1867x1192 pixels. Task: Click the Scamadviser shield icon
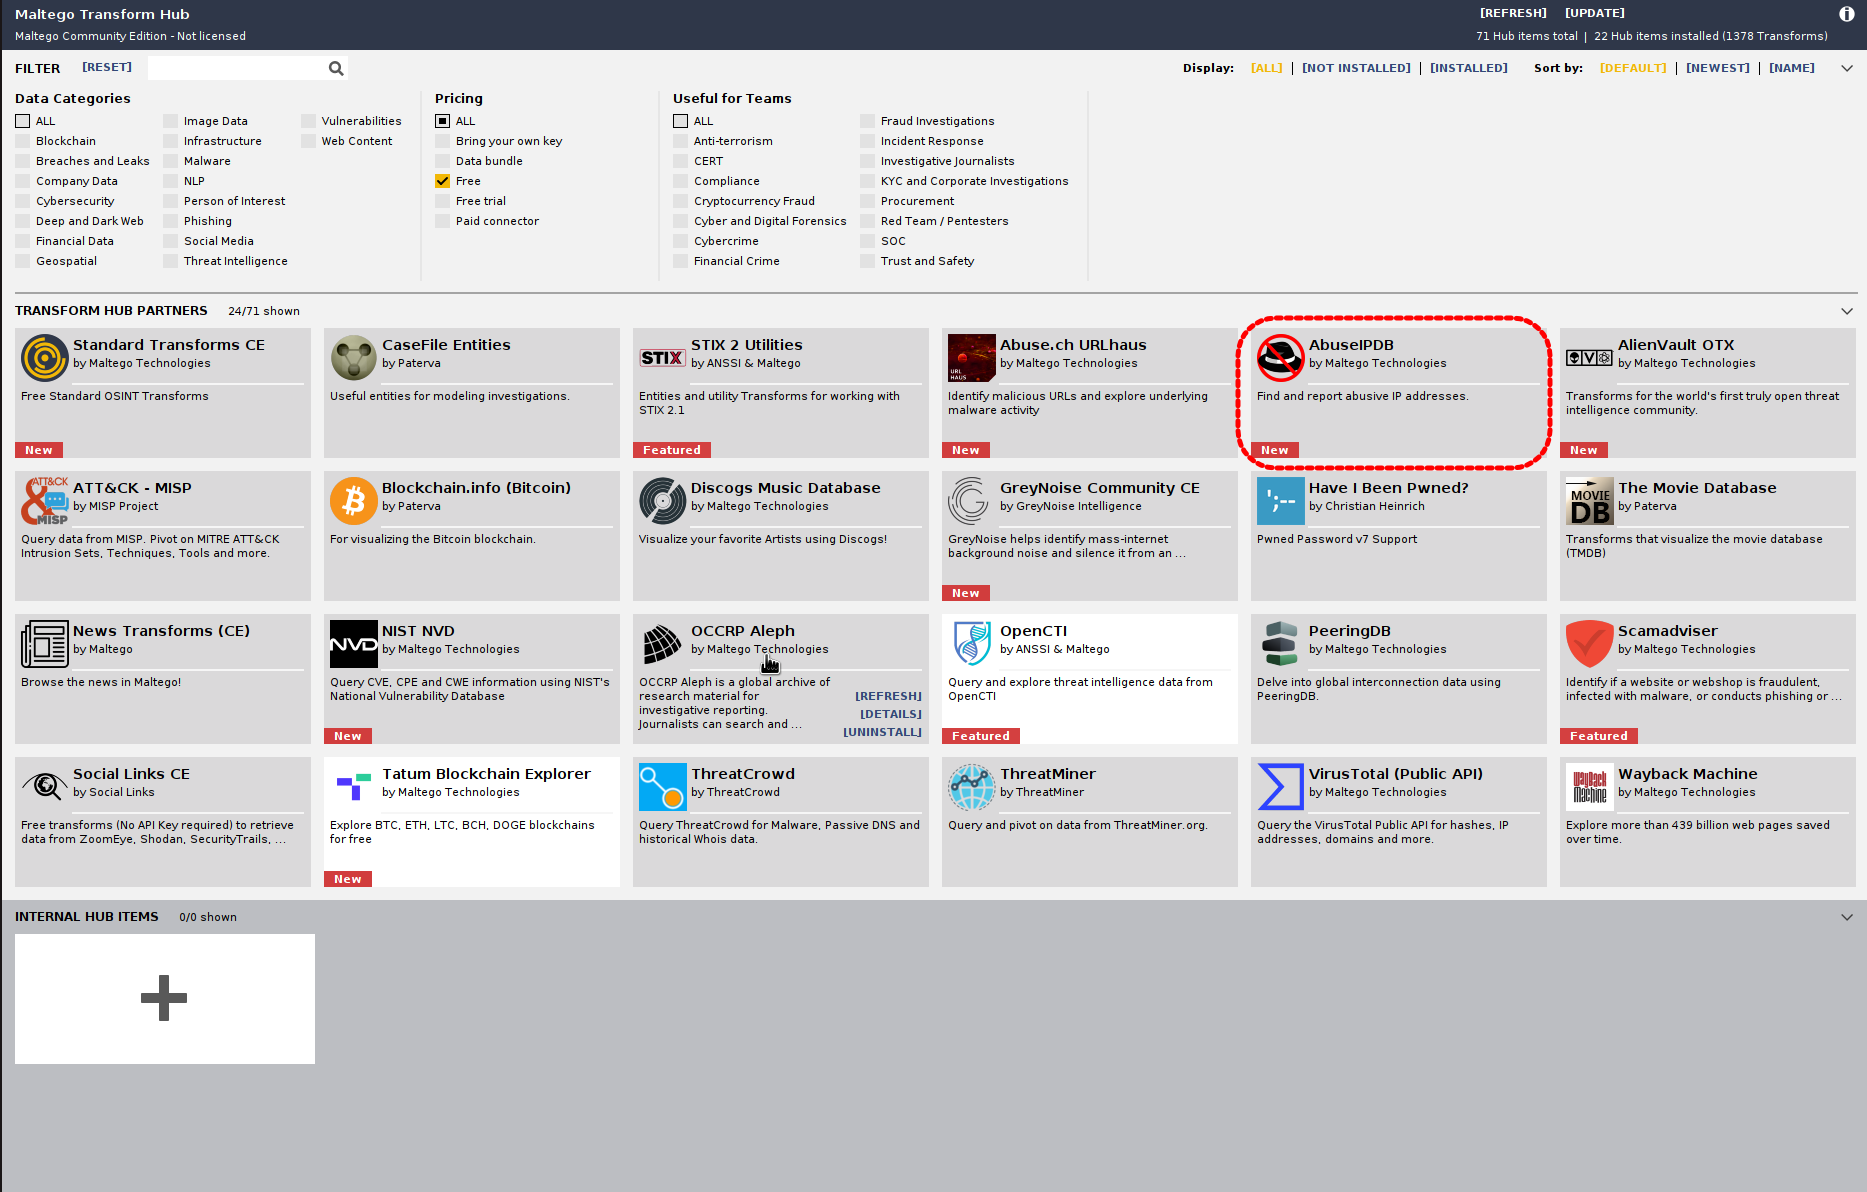pos(1590,644)
